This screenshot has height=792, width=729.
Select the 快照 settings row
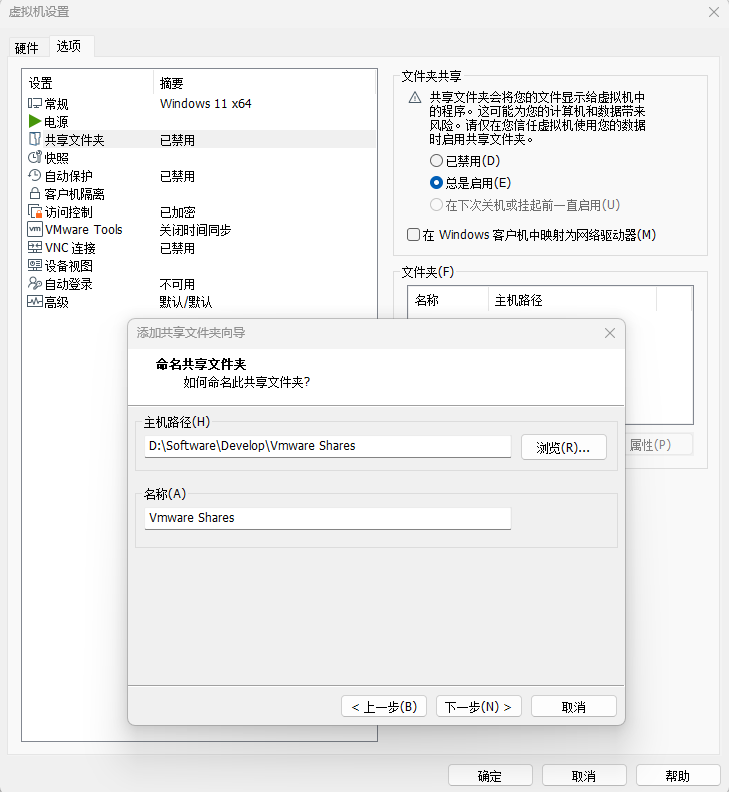click(199, 158)
